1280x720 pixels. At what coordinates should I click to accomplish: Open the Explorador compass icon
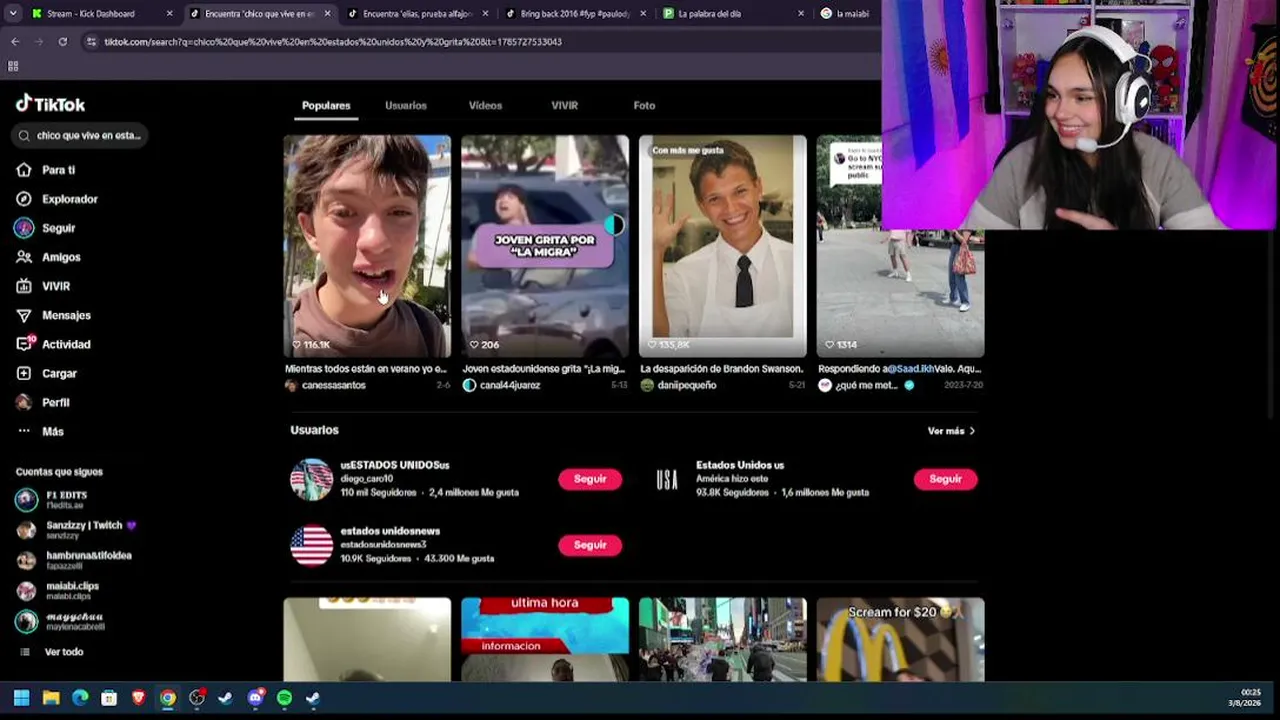click(24, 199)
